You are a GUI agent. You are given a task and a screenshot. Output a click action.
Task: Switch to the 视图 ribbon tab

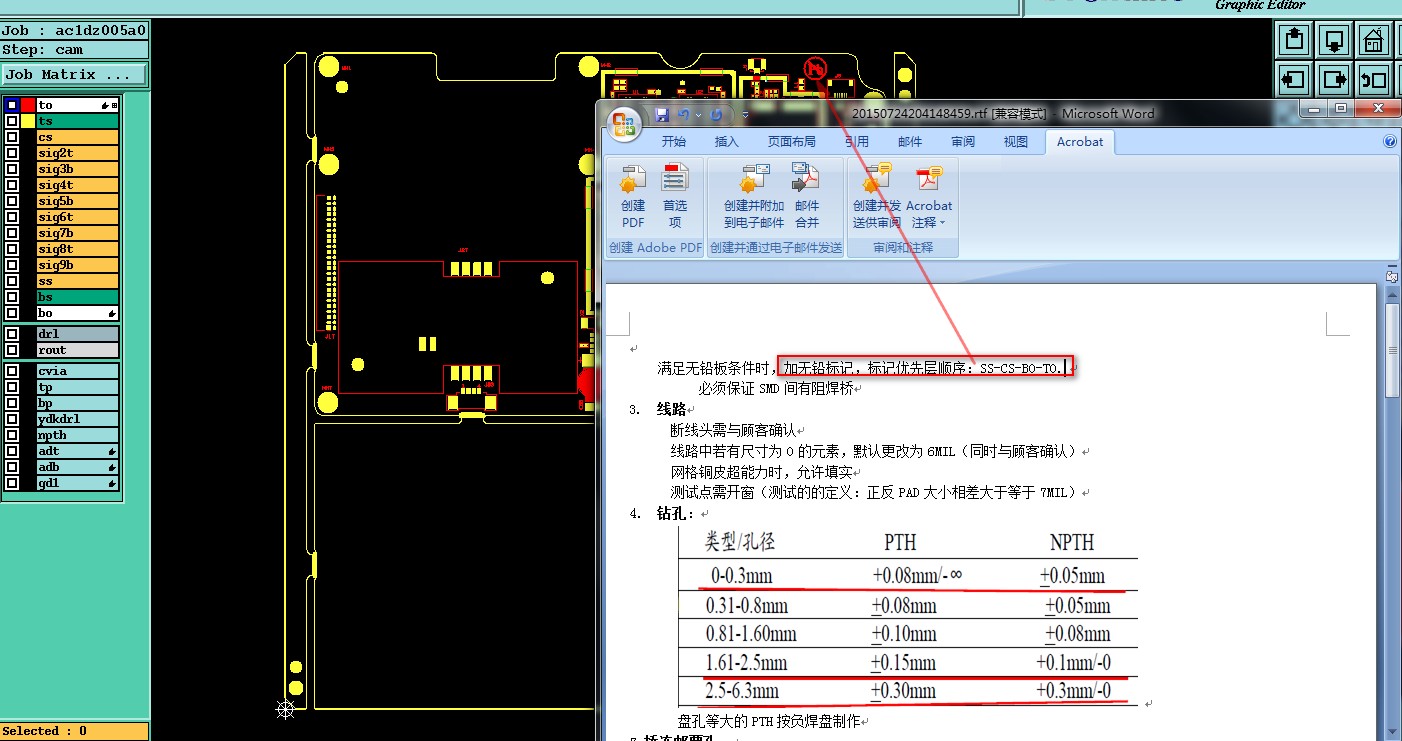tap(1016, 142)
